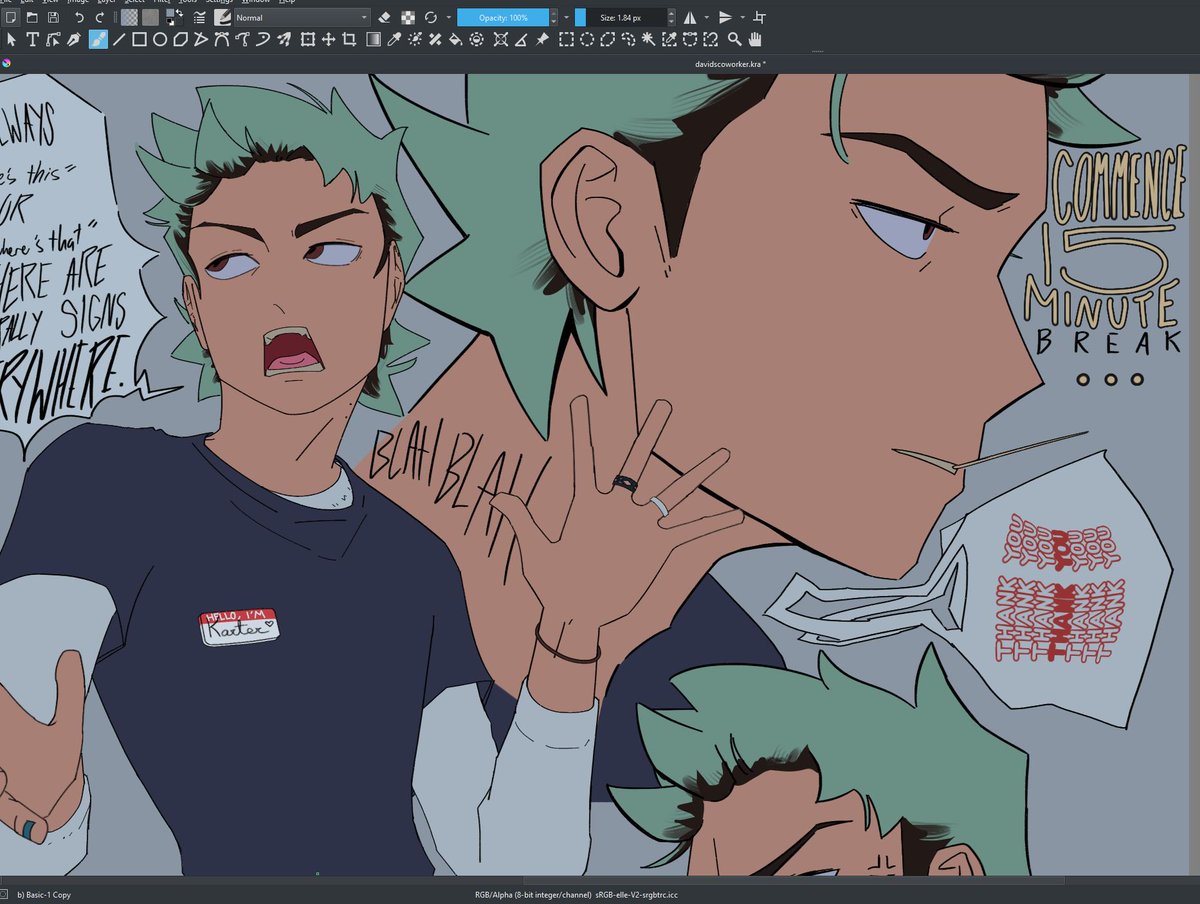
Task: Toggle wrap-around mode
Action: pos(759,17)
